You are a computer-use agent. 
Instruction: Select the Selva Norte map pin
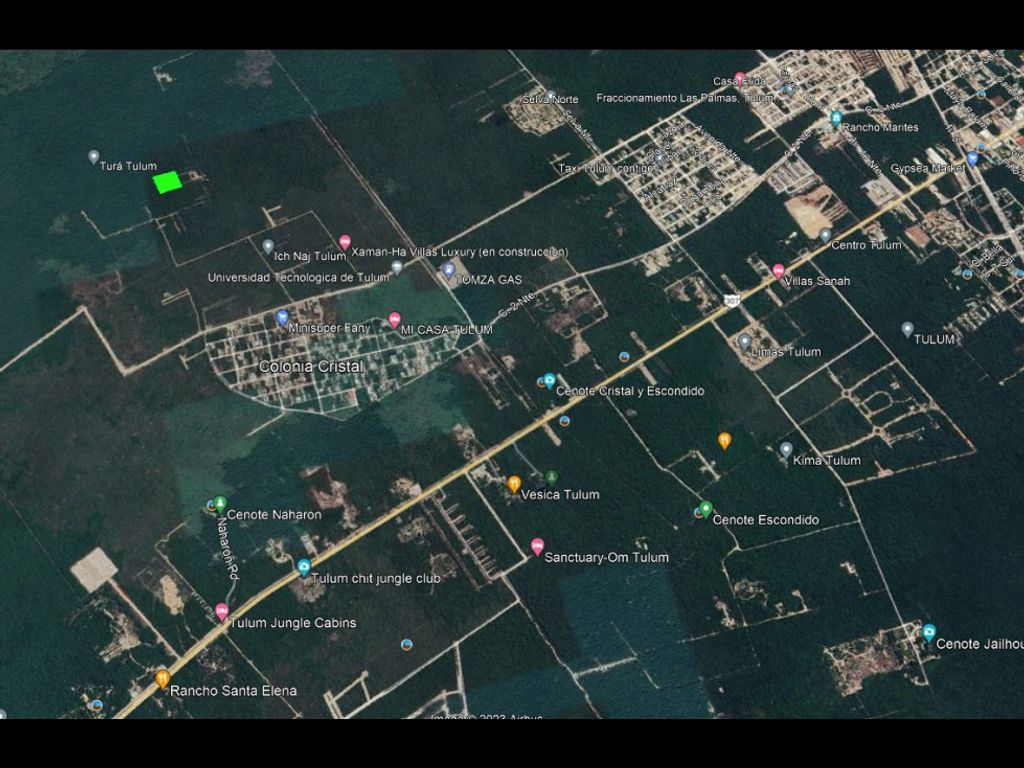[x=551, y=96]
